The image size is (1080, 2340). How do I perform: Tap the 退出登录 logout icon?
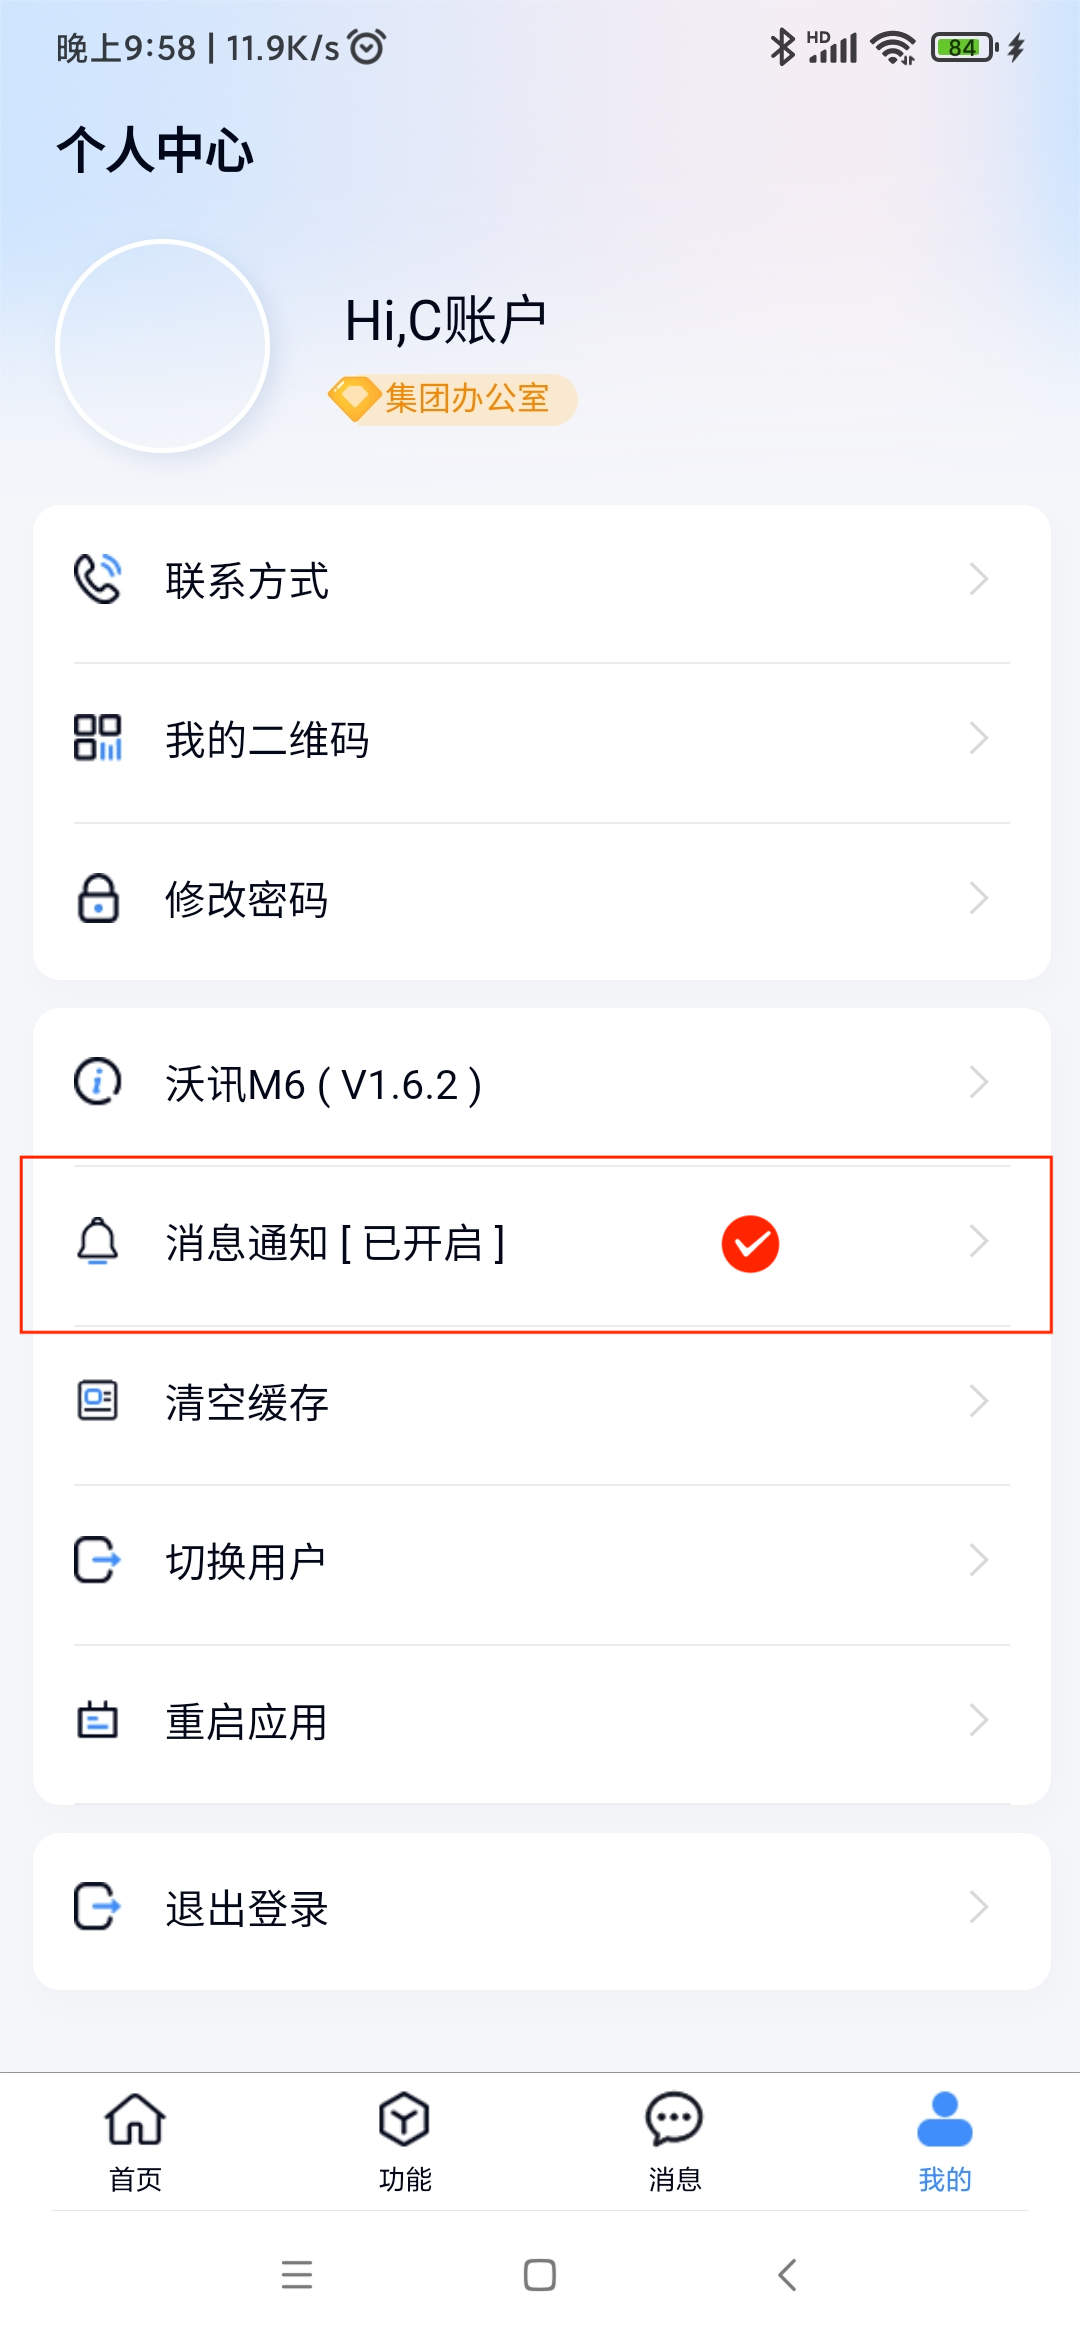point(98,1906)
